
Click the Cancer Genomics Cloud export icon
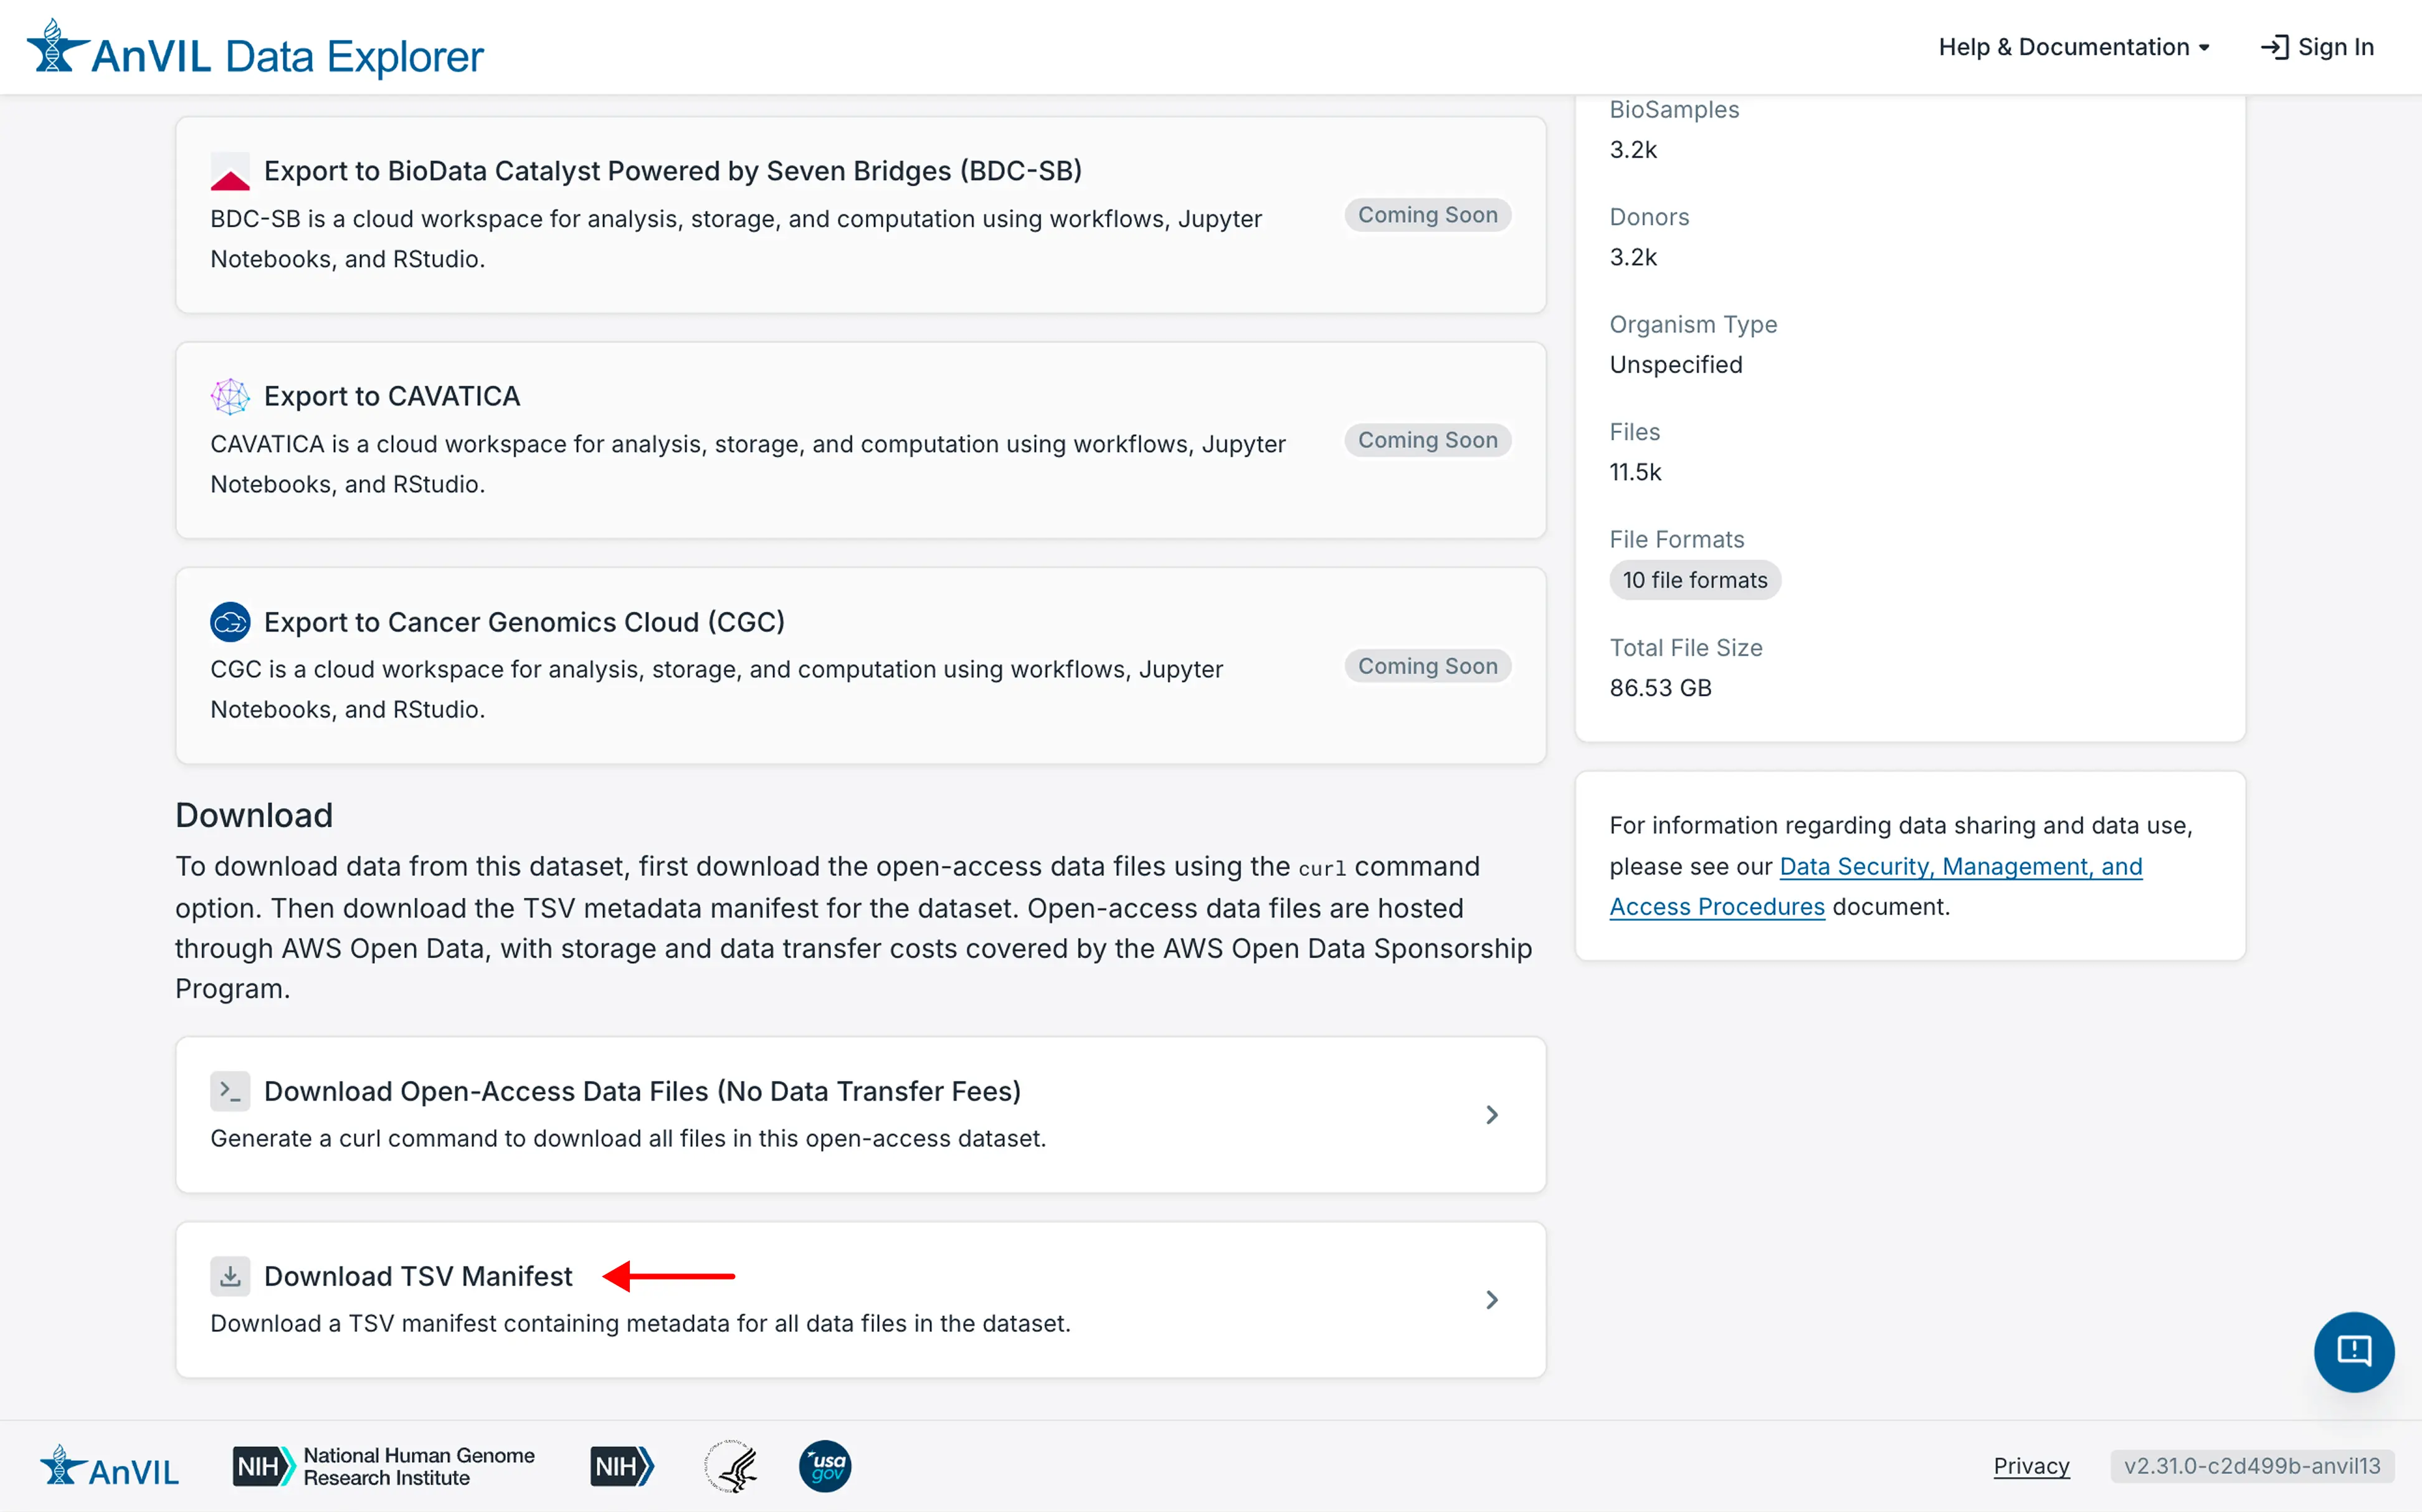[230, 622]
